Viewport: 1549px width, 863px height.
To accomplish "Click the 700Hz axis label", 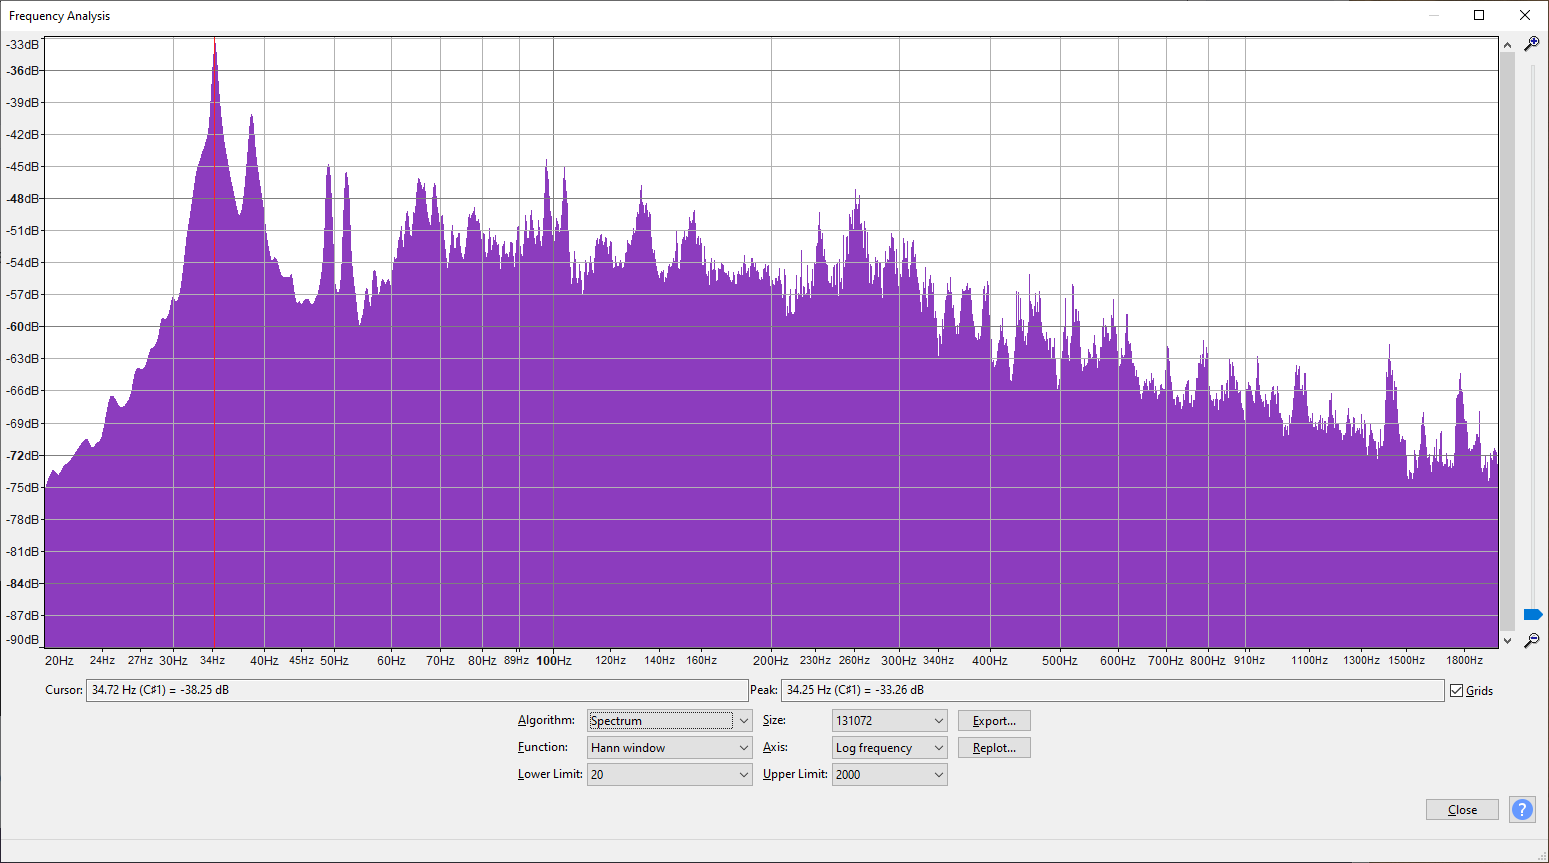I will point(1165,661).
